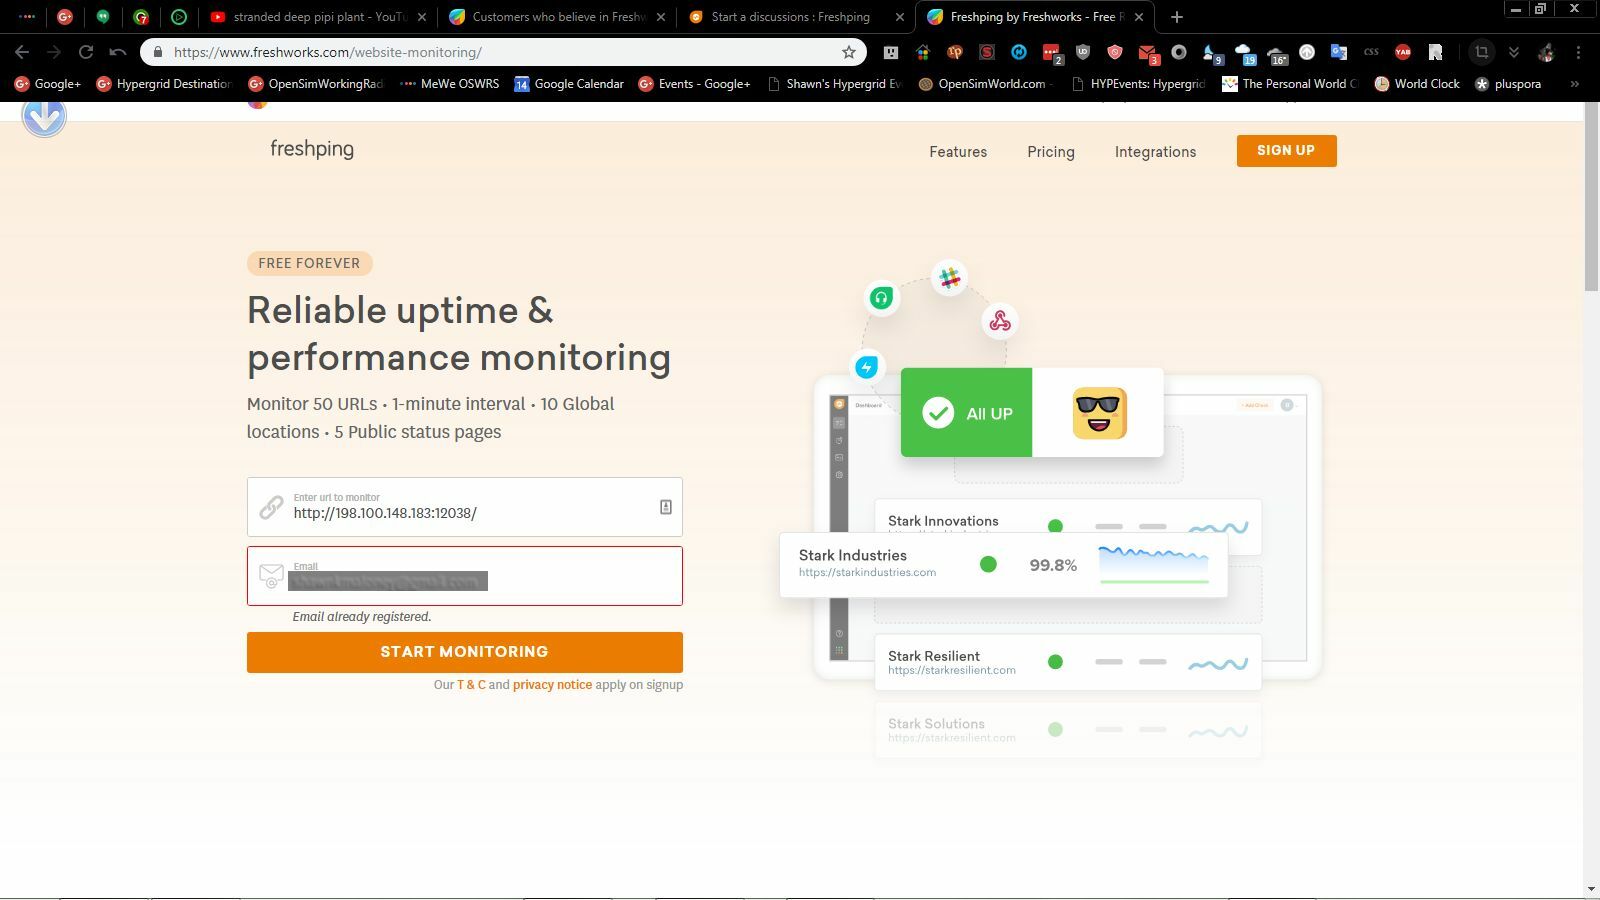
Task: Click the blue lightning bolt integration icon
Action: 867,367
